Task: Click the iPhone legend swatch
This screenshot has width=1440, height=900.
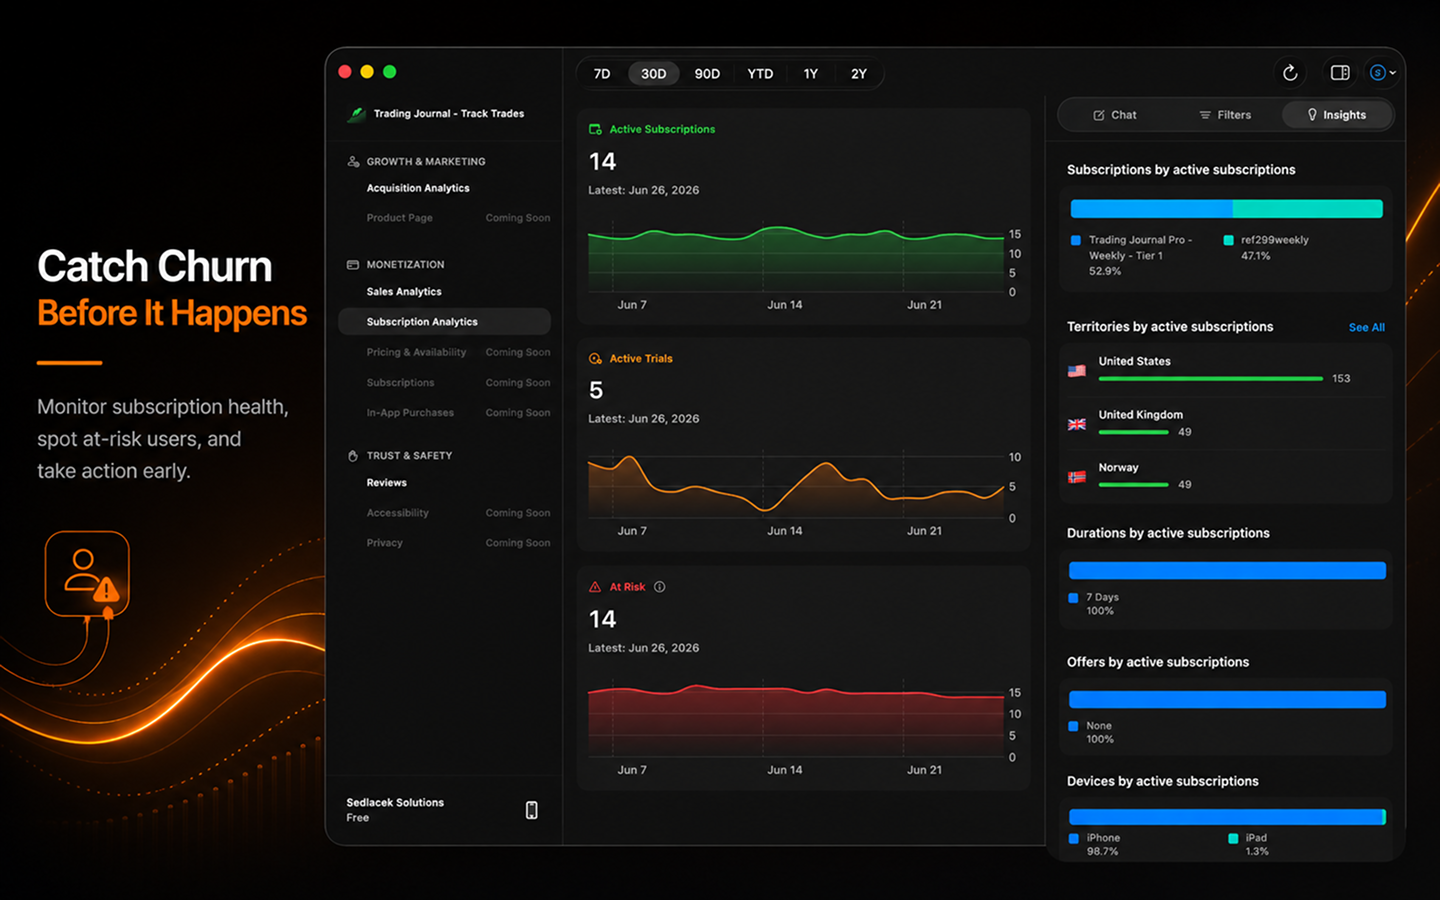Action: (1073, 839)
